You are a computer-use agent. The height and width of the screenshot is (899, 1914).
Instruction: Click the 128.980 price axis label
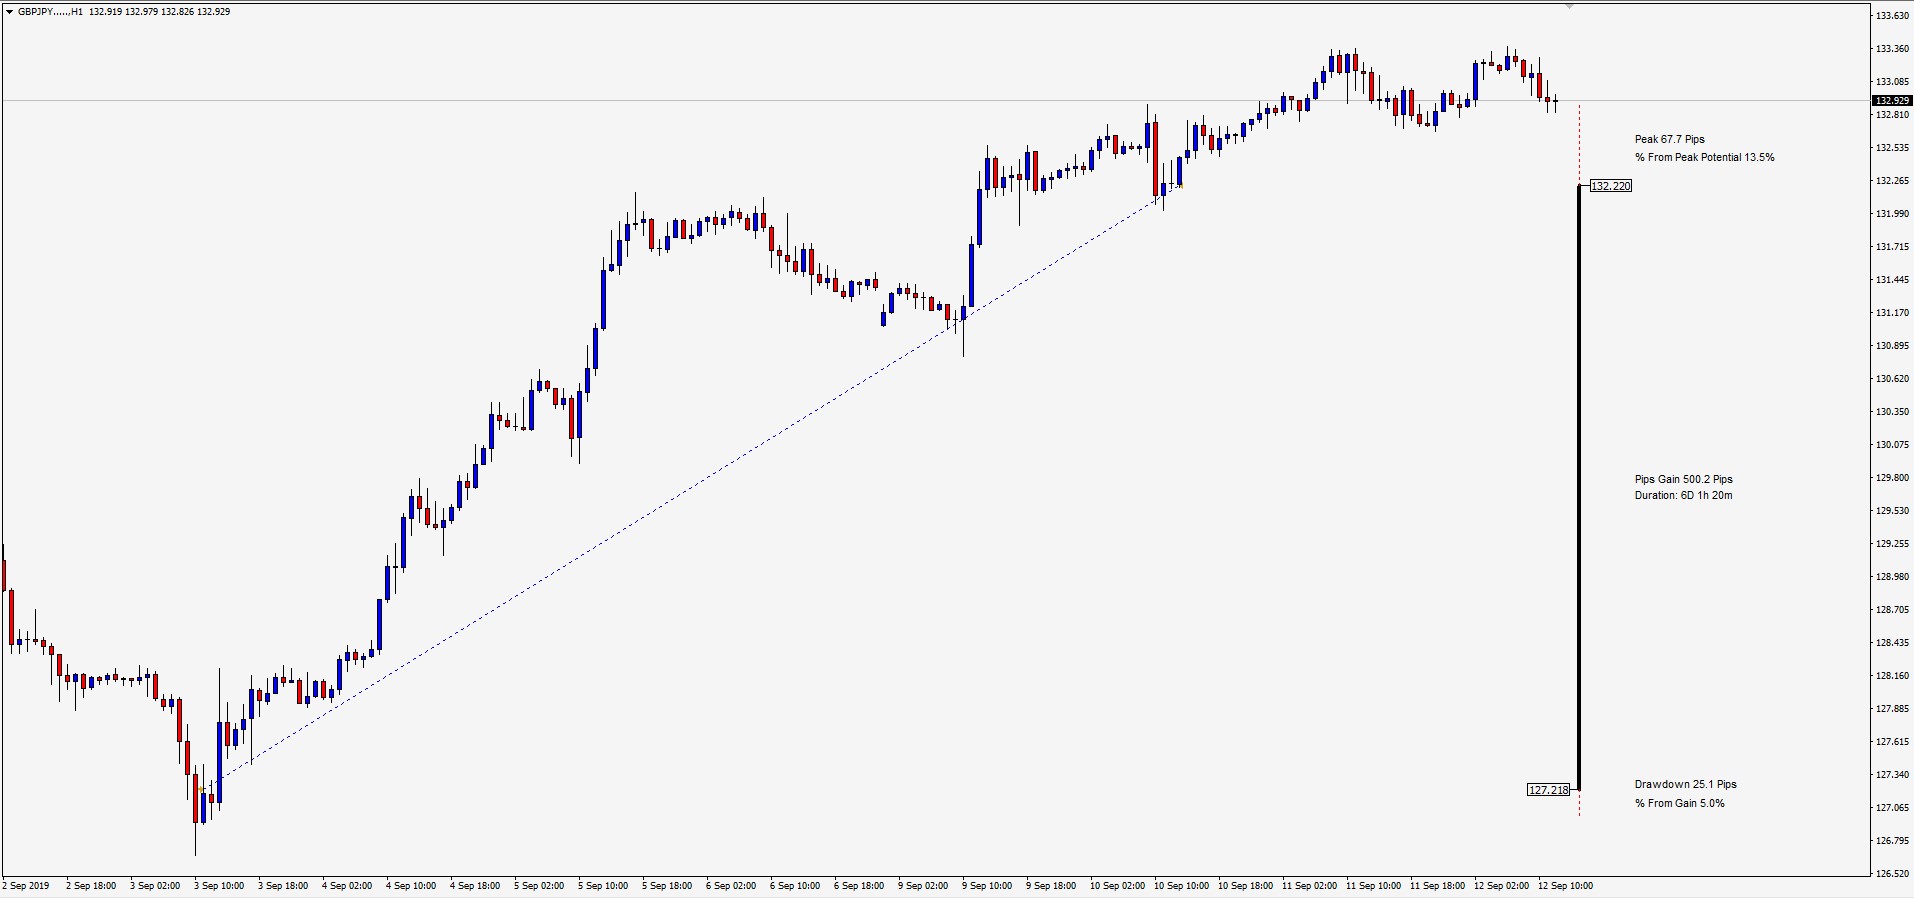(x=1893, y=577)
